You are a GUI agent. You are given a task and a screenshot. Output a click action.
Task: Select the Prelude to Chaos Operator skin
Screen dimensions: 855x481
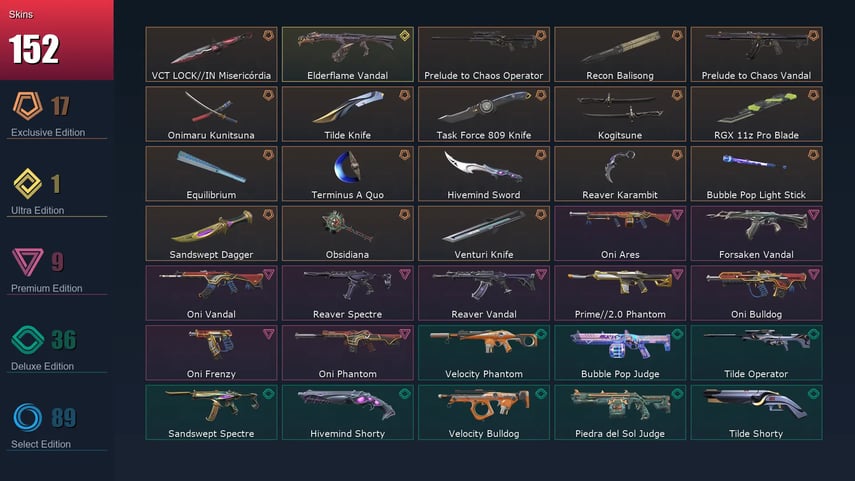(x=484, y=55)
